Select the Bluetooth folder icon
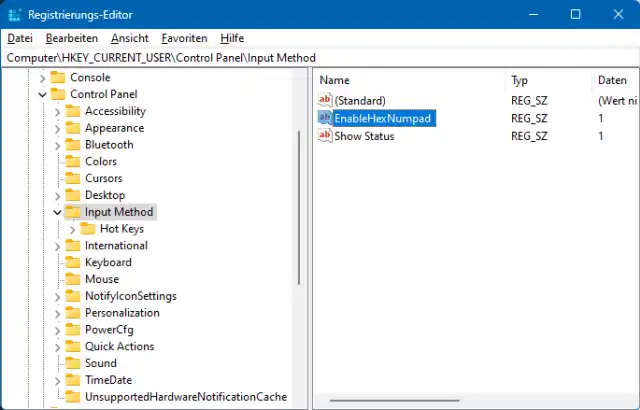The width and height of the screenshot is (640, 410). click(73, 144)
